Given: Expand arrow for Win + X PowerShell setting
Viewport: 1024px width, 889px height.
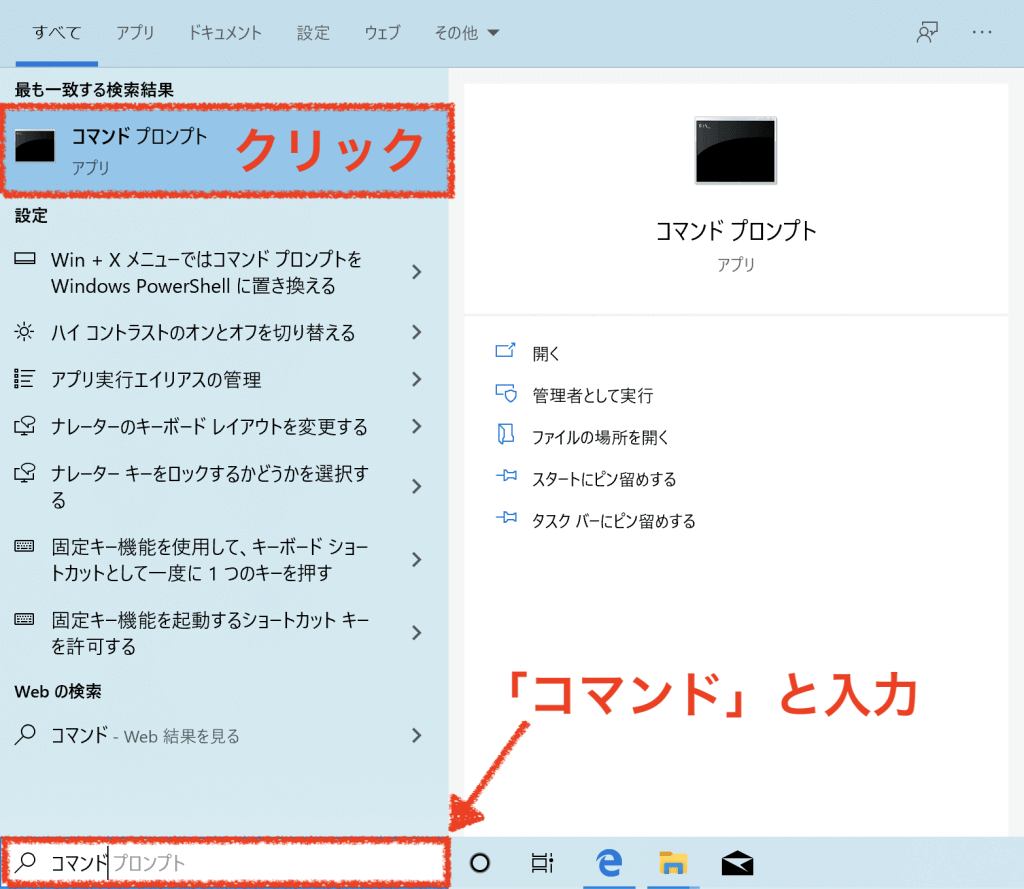Looking at the screenshot, I should pyautogui.click(x=417, y=272).
